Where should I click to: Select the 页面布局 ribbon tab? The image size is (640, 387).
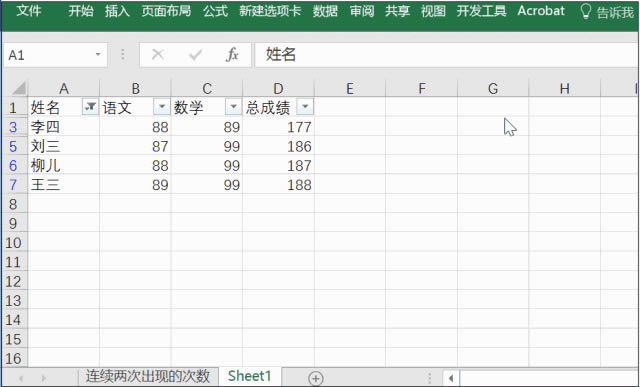pyautogui.click(x=166, y=11)
